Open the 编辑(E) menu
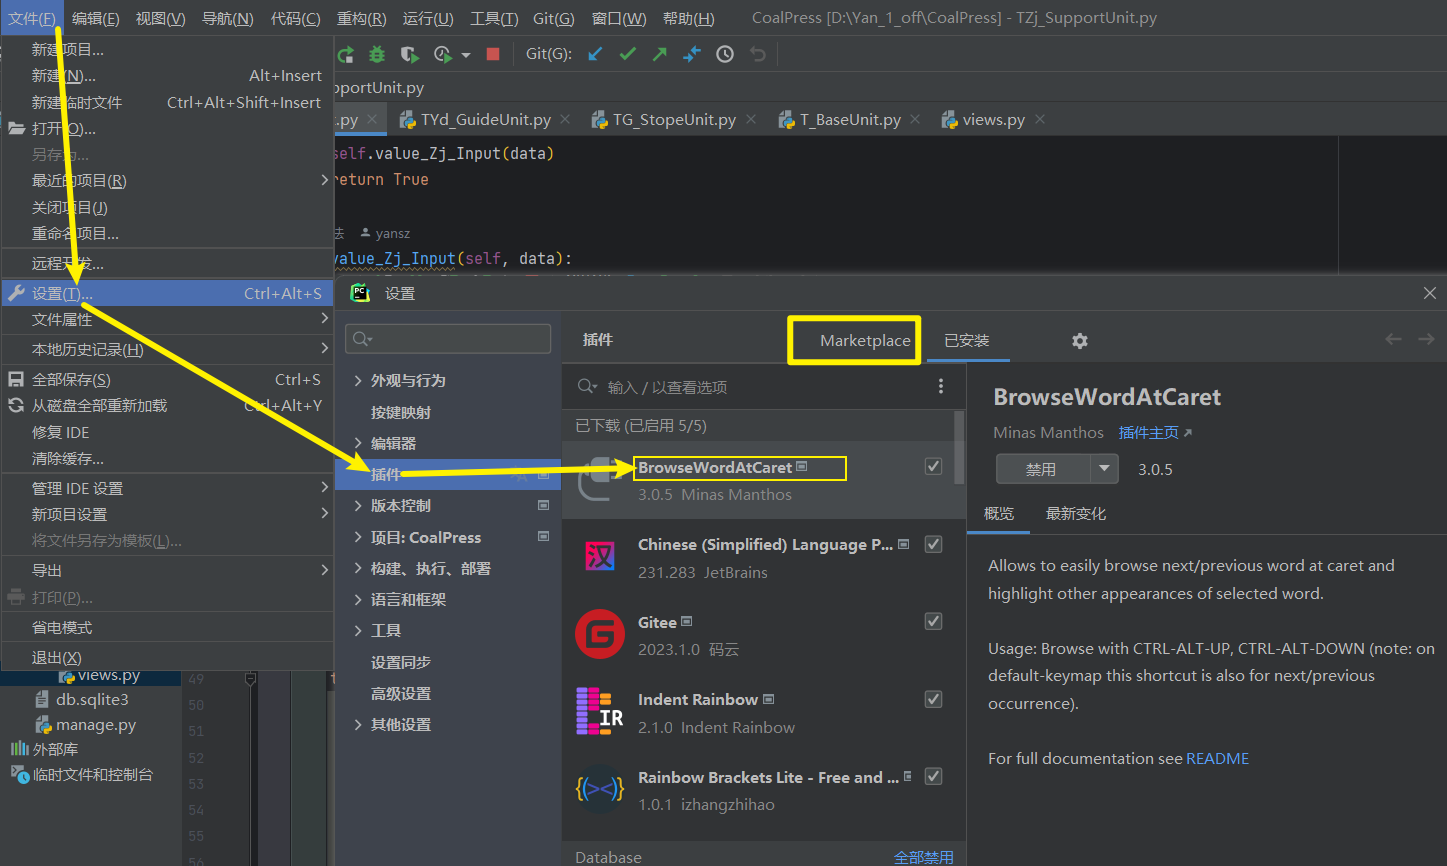 click(x=96, y=18)
